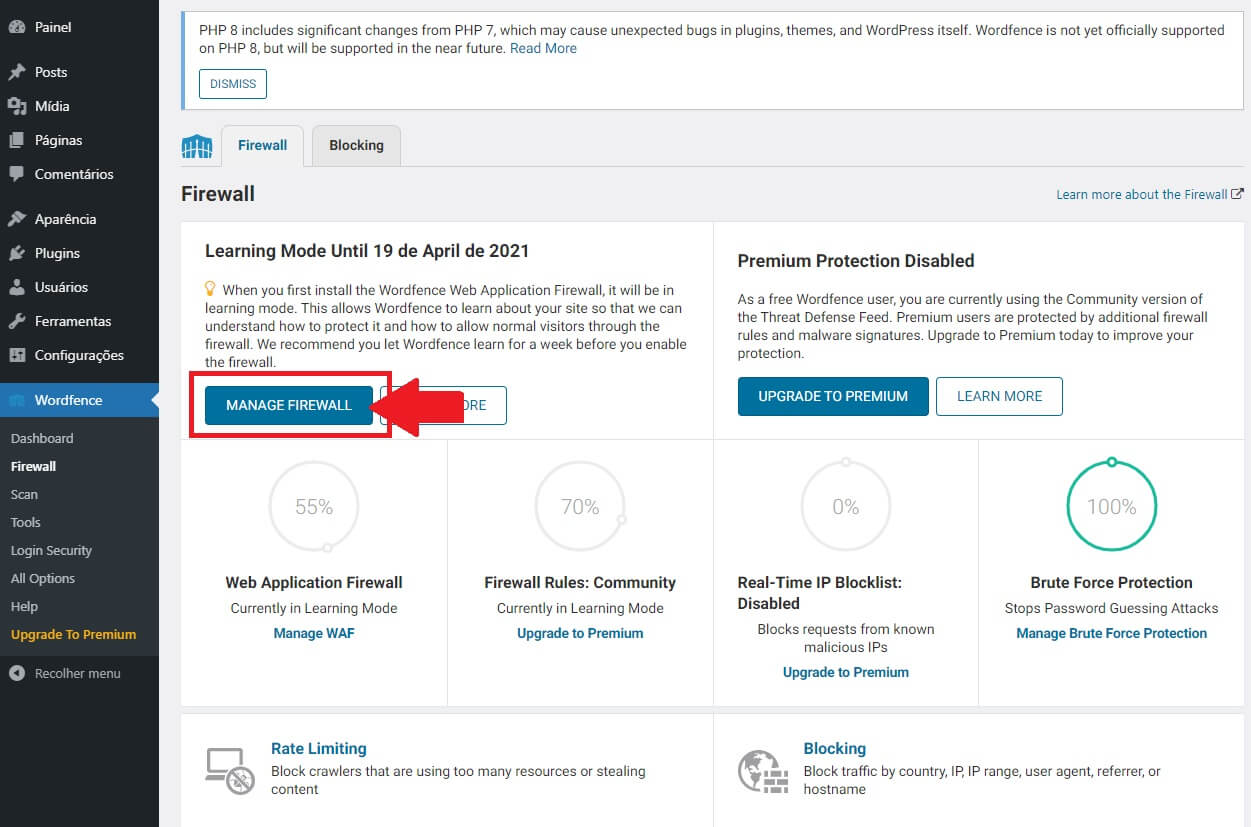
Task: Click the Manage Firewall button
Action: pyautogui.click(x=289, y=405)
